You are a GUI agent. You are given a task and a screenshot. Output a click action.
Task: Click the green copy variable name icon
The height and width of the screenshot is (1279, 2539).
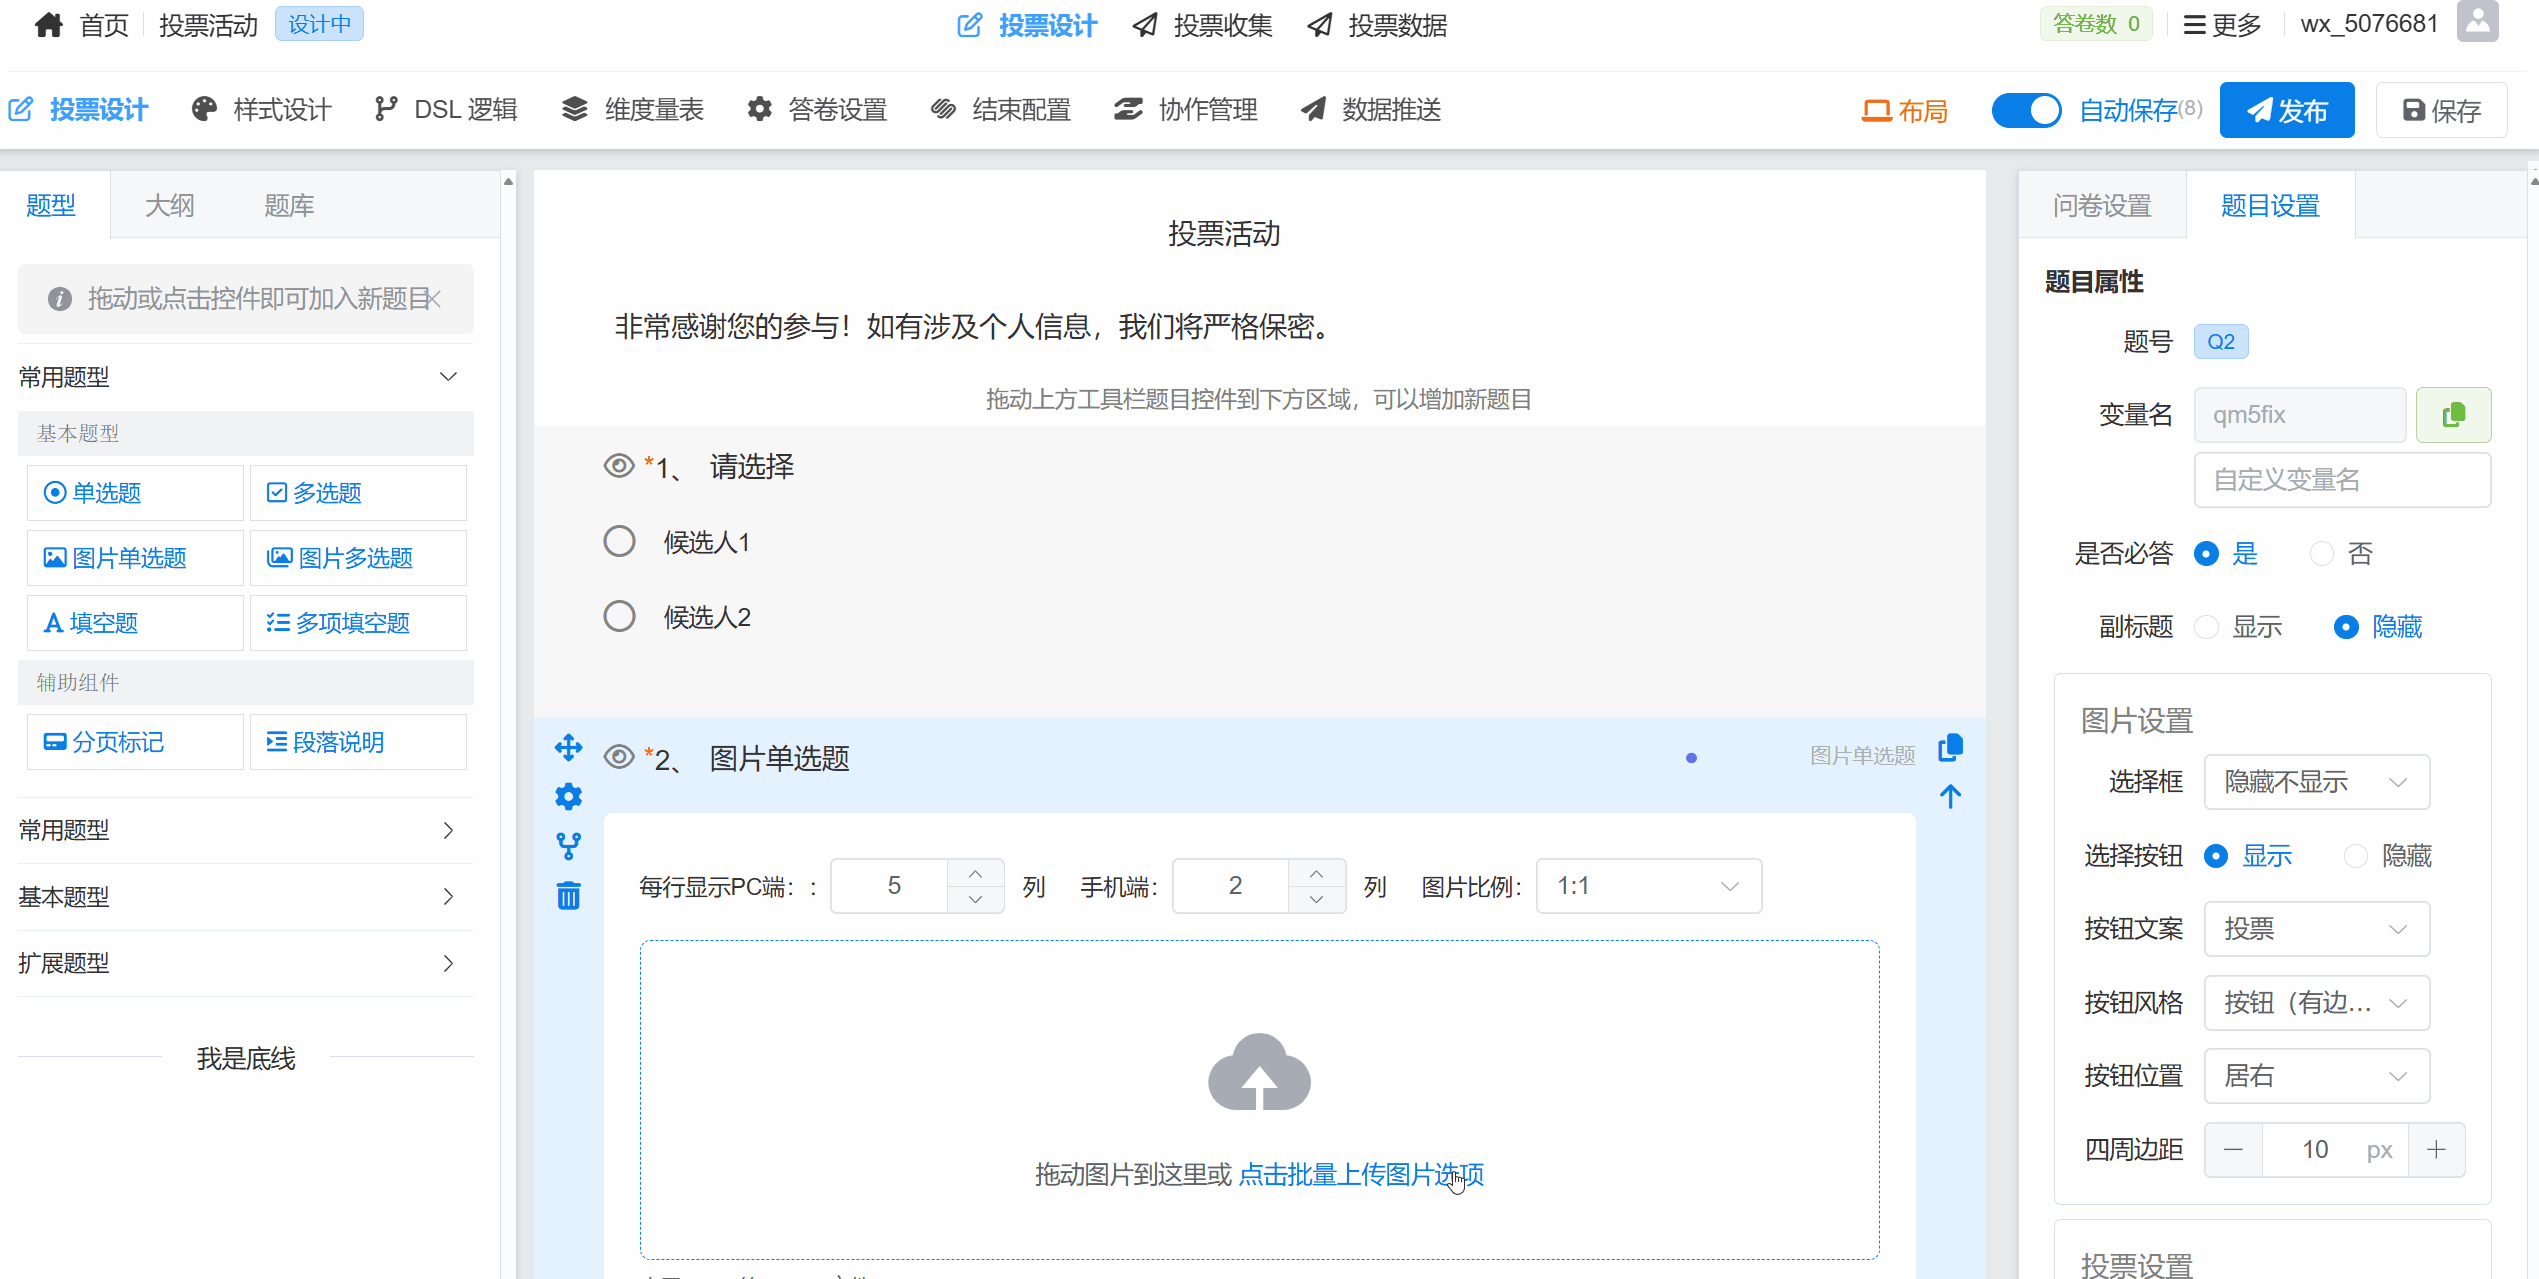point(2452,414)
